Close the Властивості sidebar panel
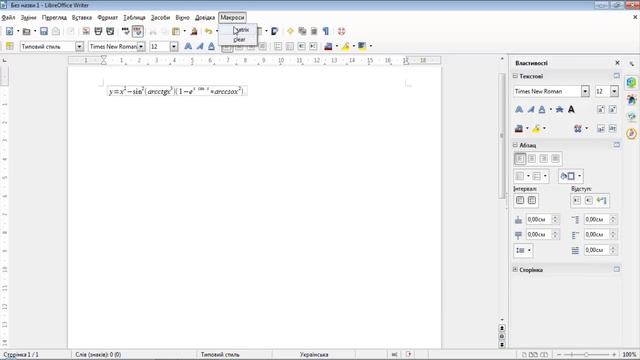 tap(617, 63)
